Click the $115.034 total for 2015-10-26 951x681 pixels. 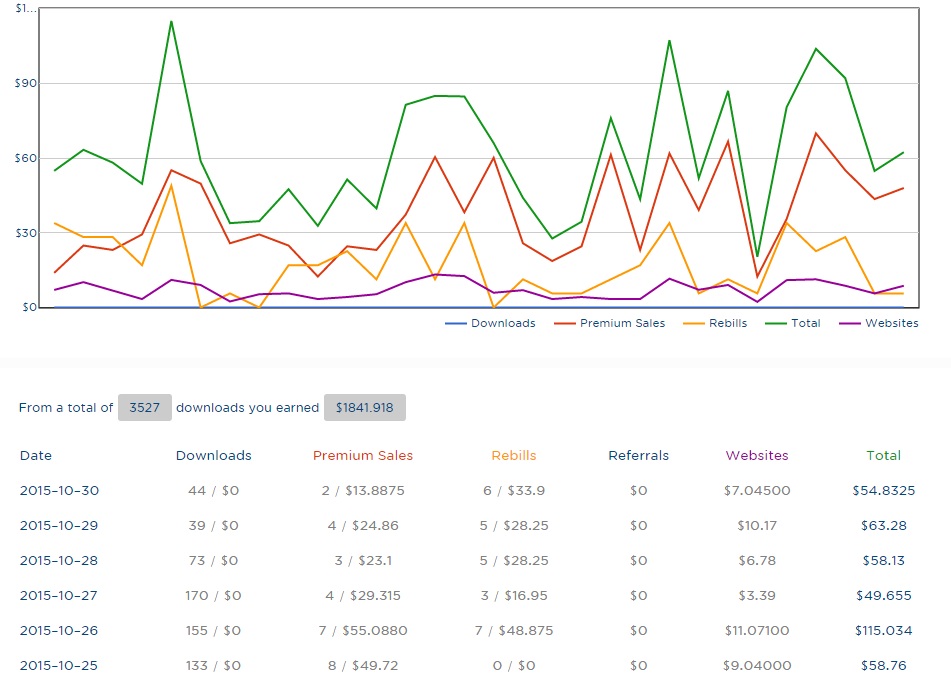tap(884, 630)
